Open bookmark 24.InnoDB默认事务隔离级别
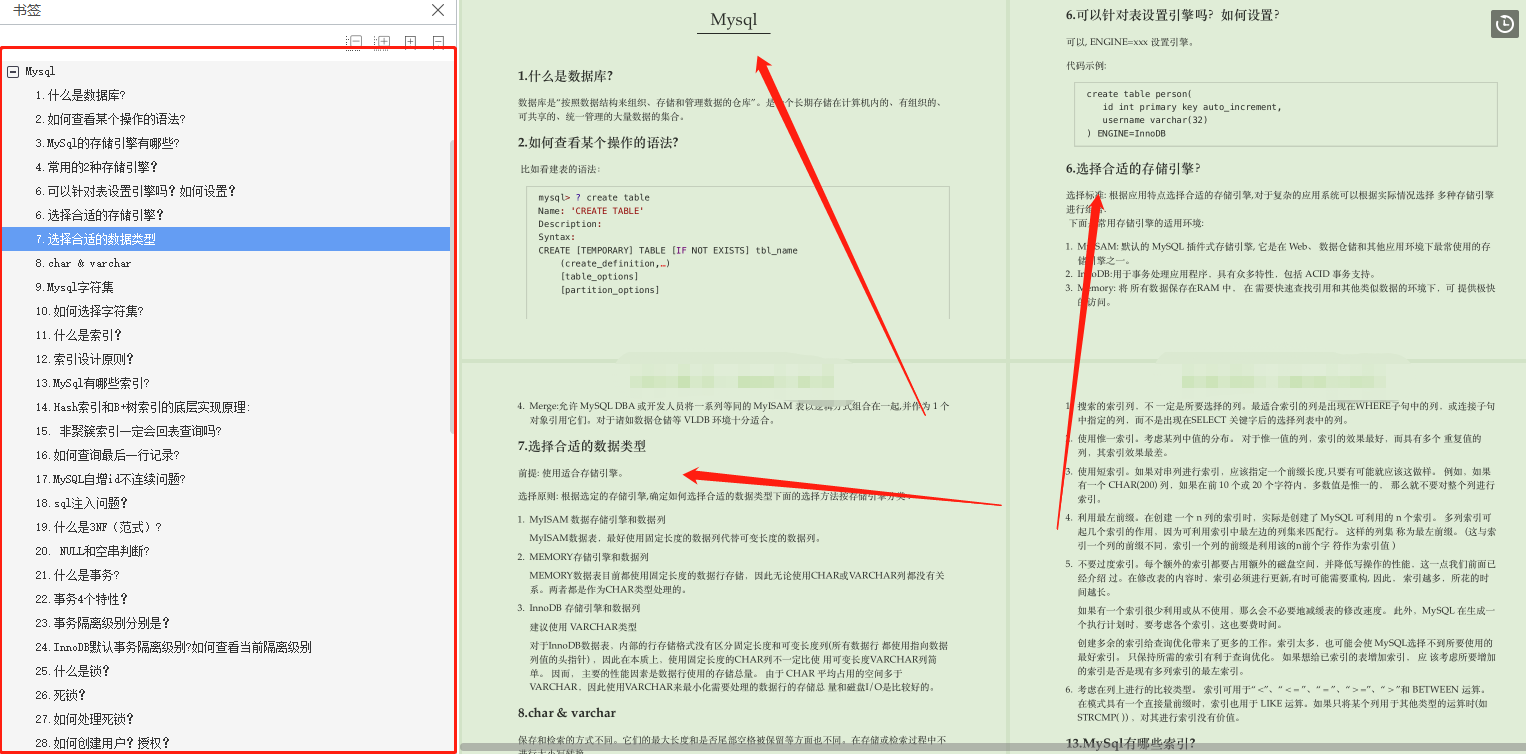Image resolution: width=1526 pixels, height=755 pixels. [173, 647]
